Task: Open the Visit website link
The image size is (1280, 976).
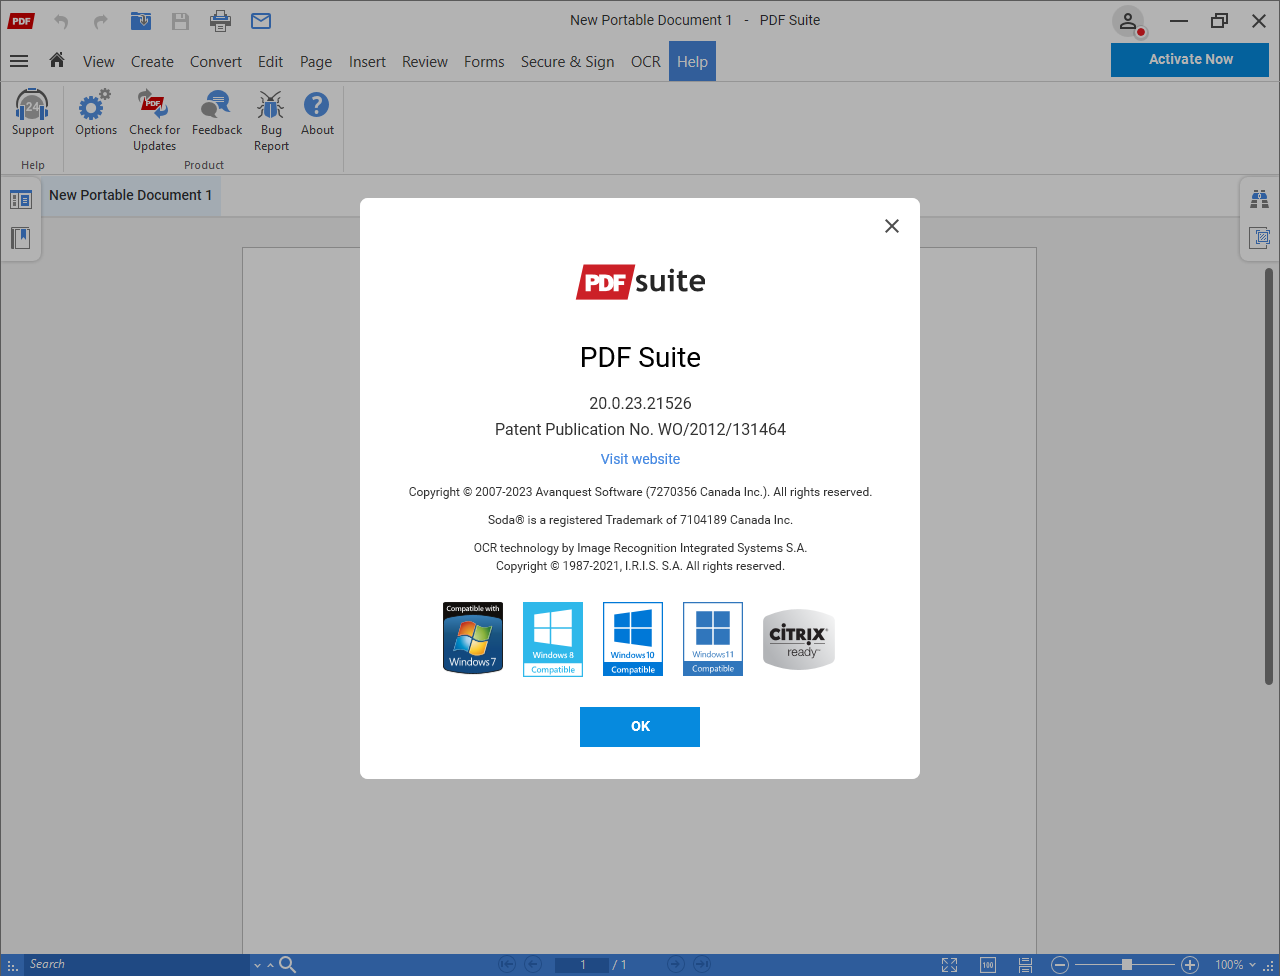Action: 640,459
